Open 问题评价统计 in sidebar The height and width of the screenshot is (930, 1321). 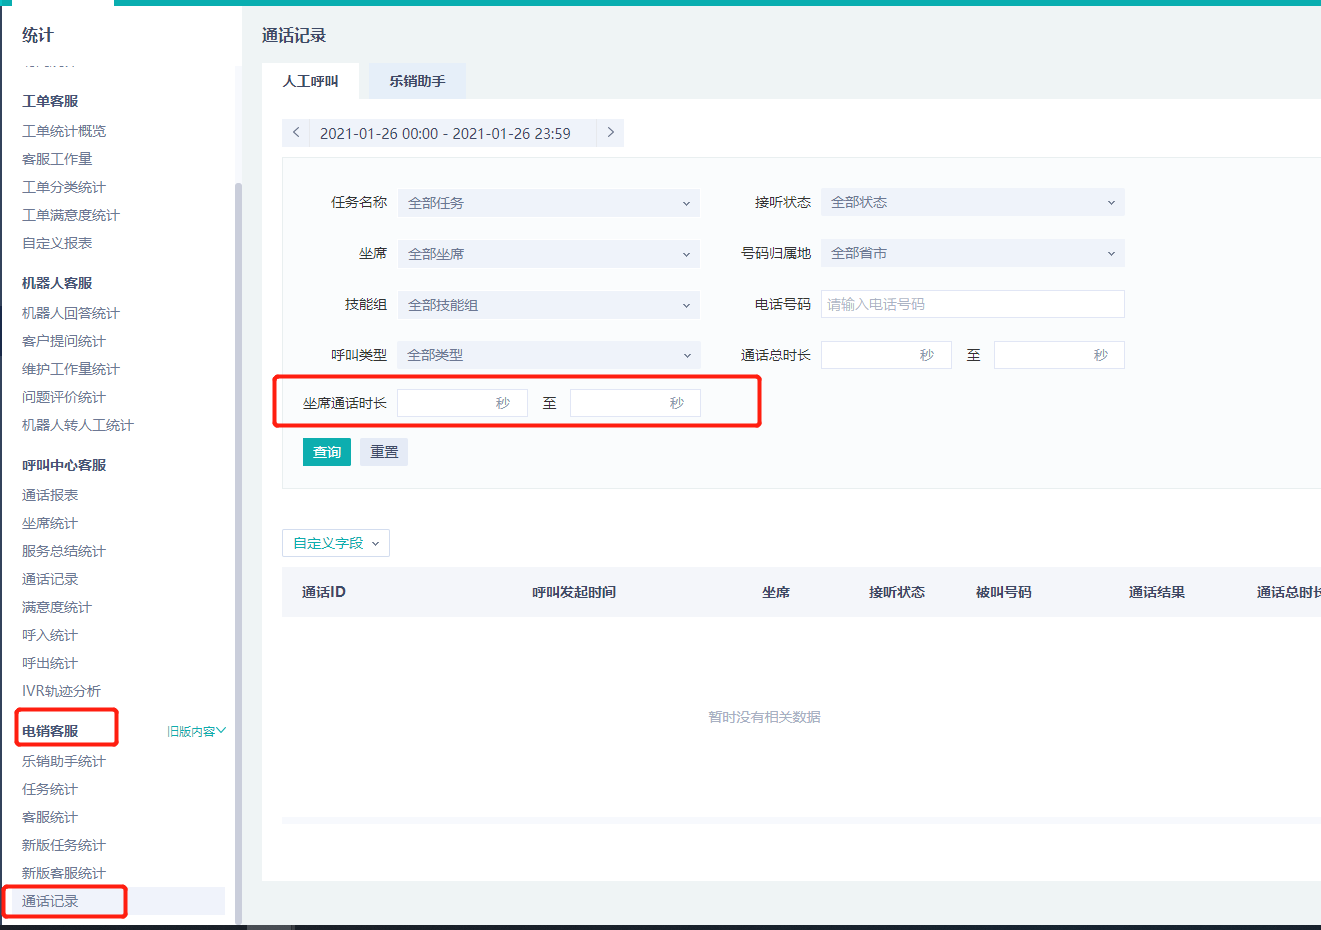64,397
